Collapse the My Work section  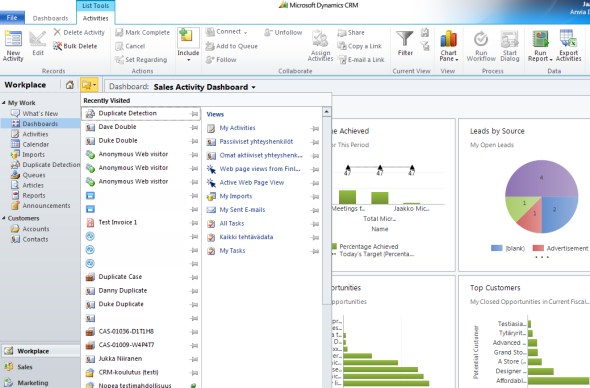point(4,103)
